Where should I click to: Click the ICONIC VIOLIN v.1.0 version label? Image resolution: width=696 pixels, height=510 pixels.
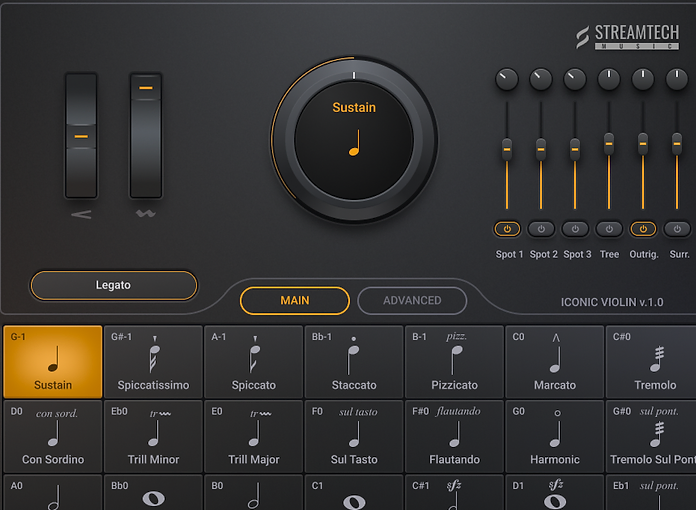pyautogui.click(x=612, y=302)
